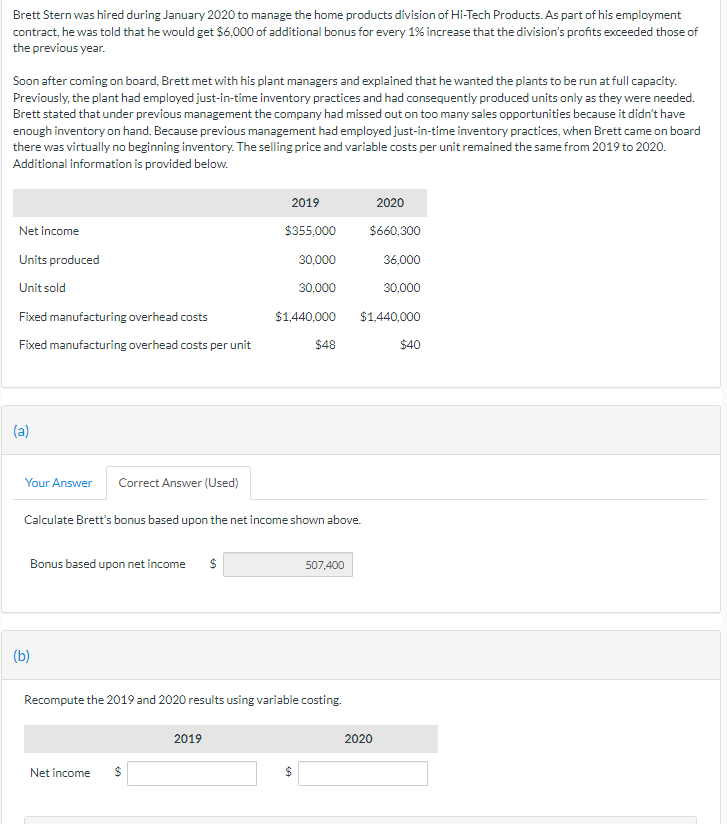Click the Calculate Brett's bonus instruction text
This screenshot has height=824, width=727.
pyautogui.click(x=192, y=520)
